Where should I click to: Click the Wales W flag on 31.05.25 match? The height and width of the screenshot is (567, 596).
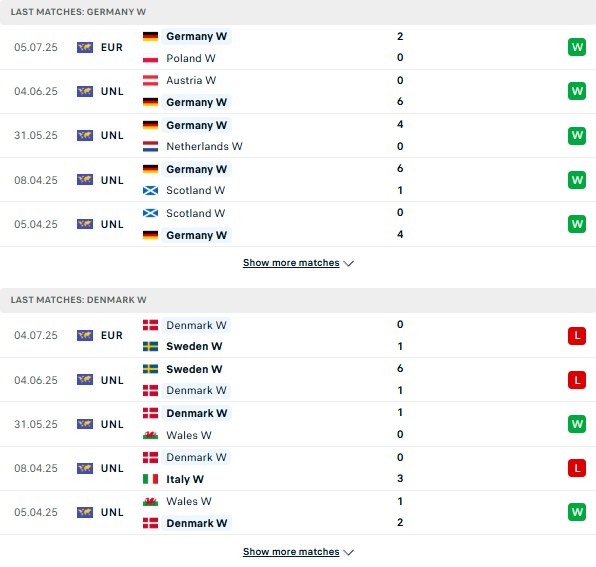[150, 435]
